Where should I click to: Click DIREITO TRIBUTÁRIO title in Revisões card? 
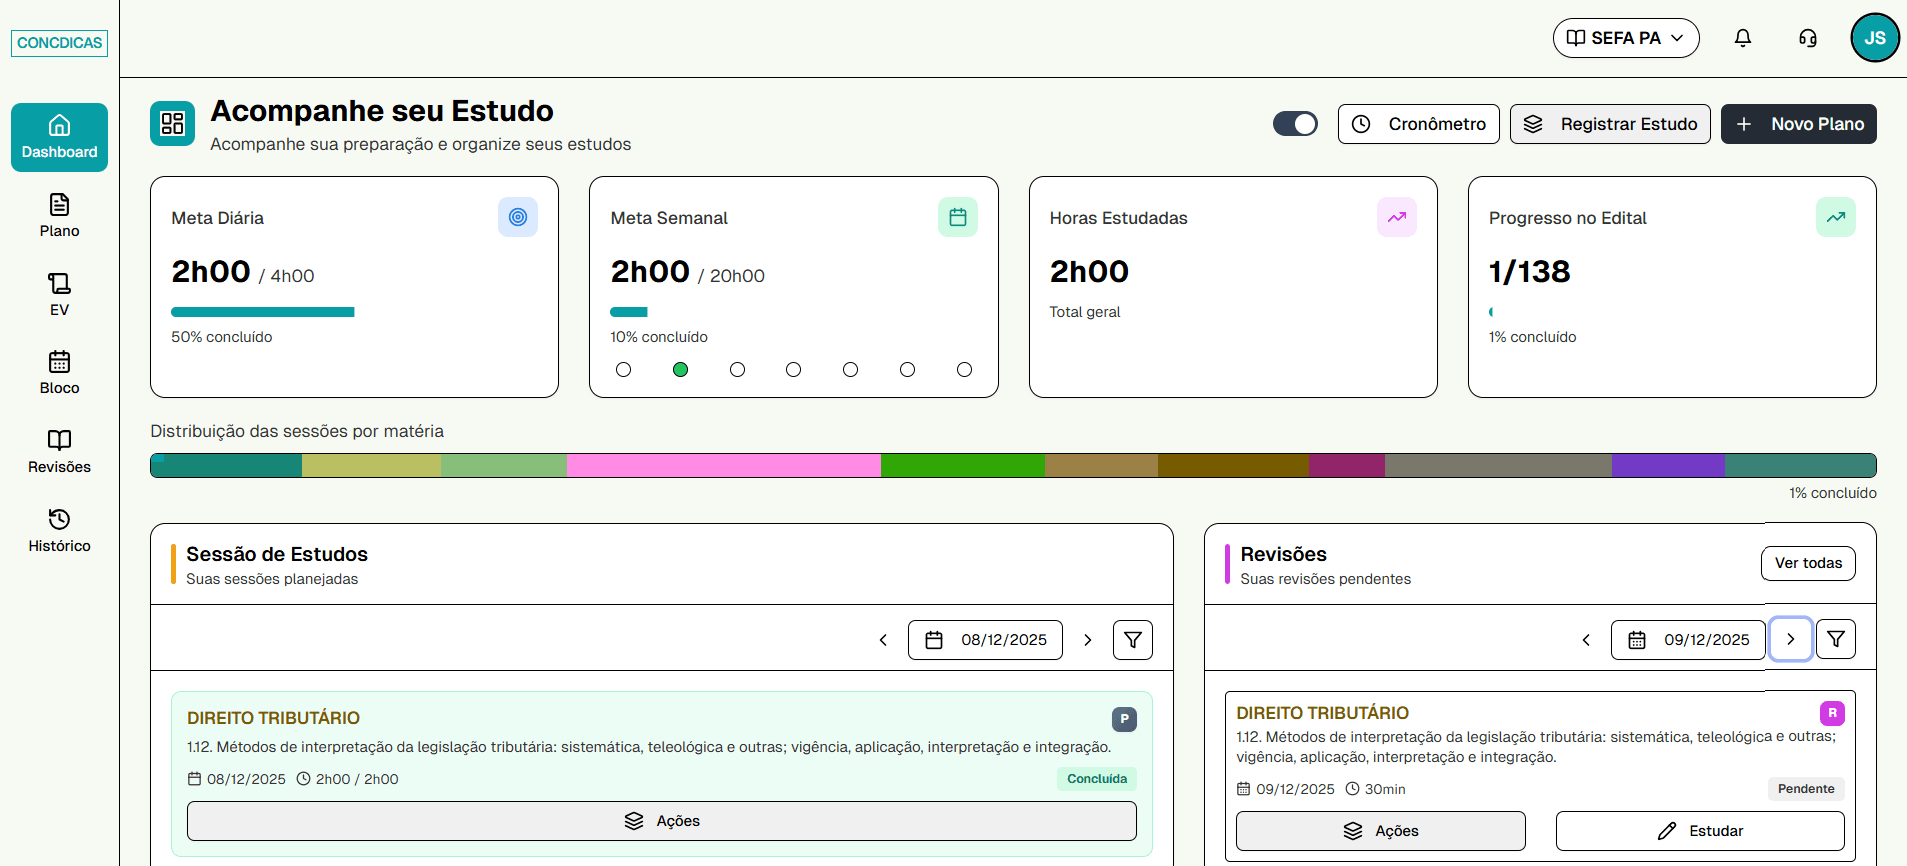coord(1322,713)
